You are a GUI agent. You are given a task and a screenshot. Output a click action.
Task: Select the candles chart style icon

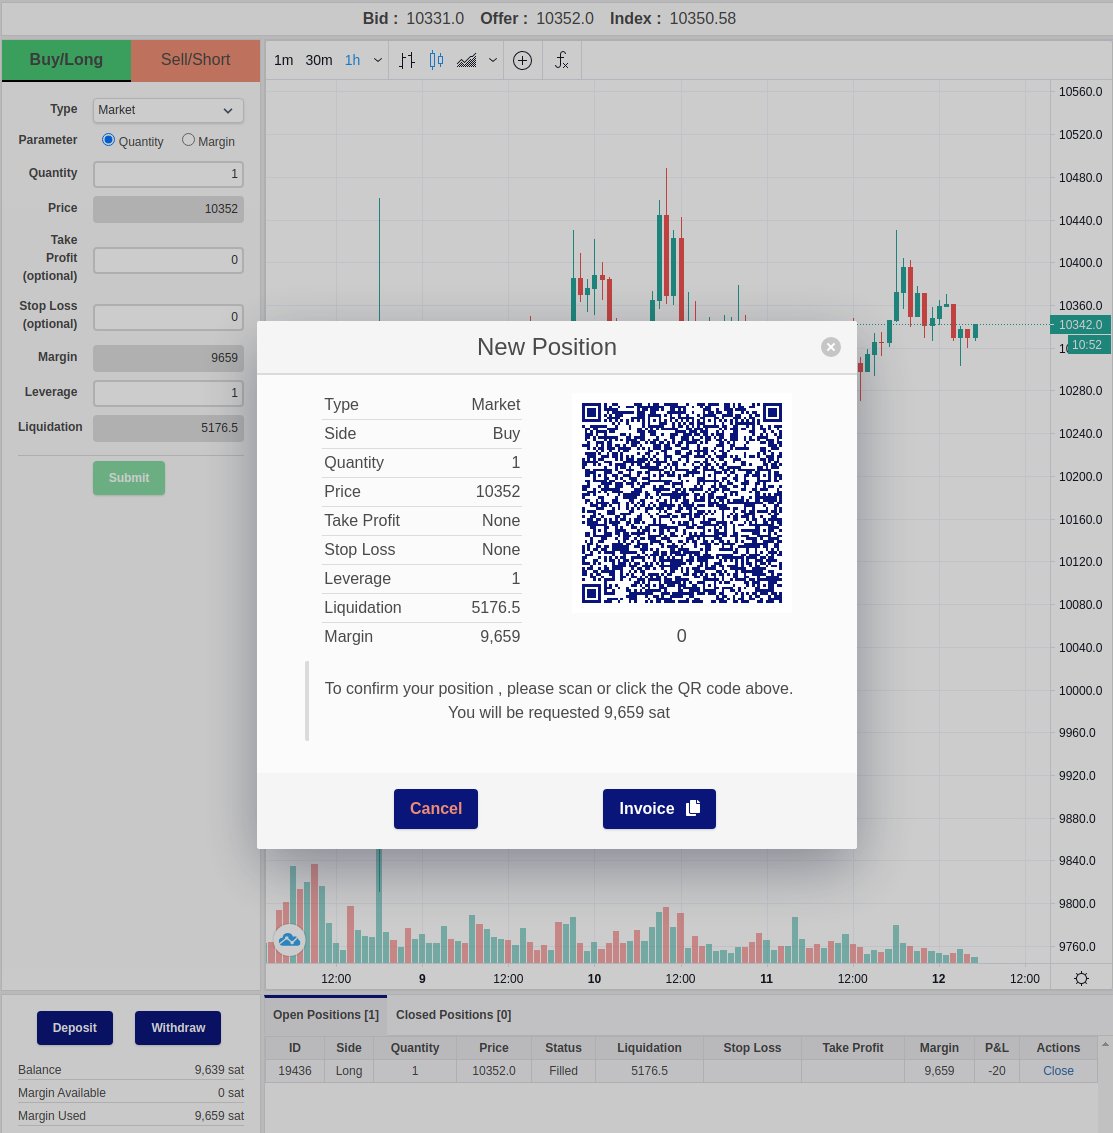[x=436, y=60]
